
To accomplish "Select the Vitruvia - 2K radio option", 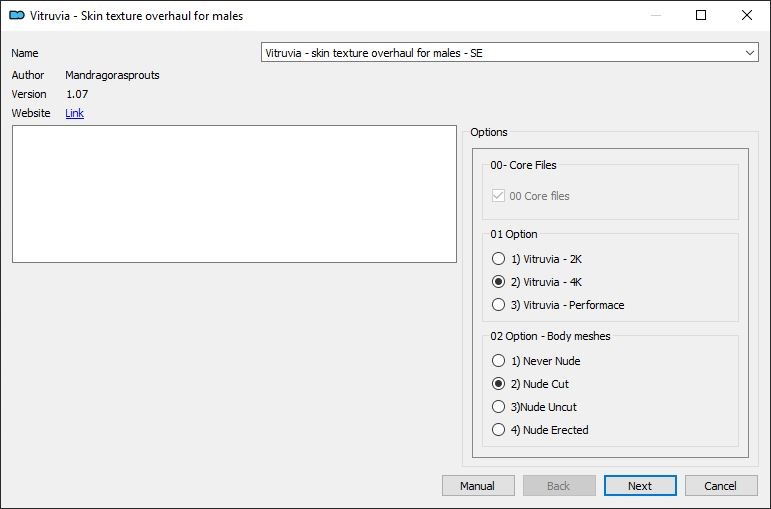I will pos(498,259).
